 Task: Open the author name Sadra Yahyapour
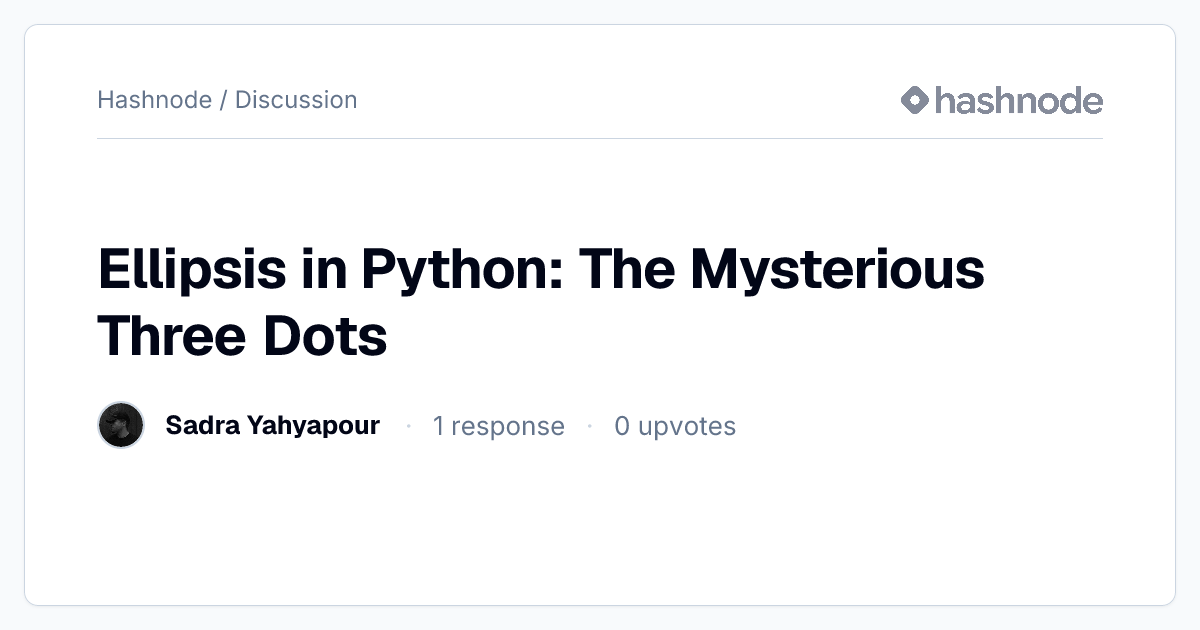point(272,426)
